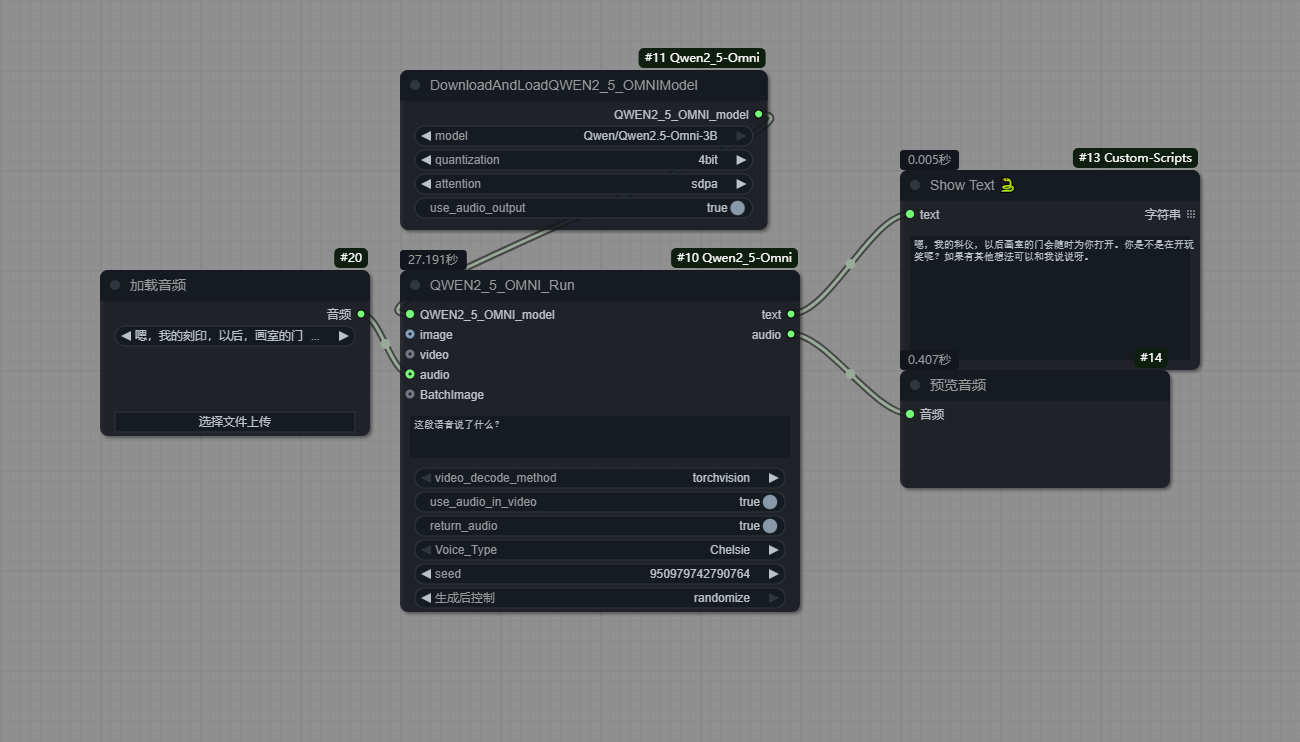1300x742 pixels.
Task: Click the right arrow of 生成后控制
Action: [x=773, y=598]
